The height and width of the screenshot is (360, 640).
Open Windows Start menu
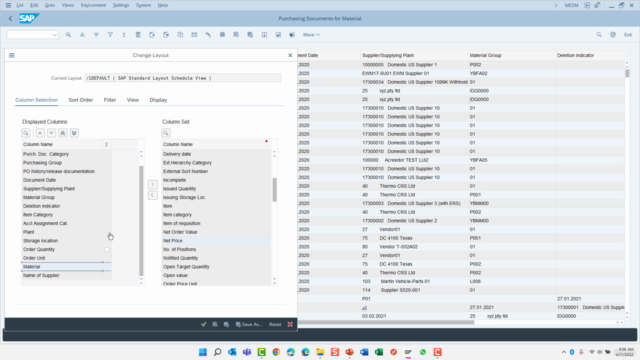click(203, 352)
